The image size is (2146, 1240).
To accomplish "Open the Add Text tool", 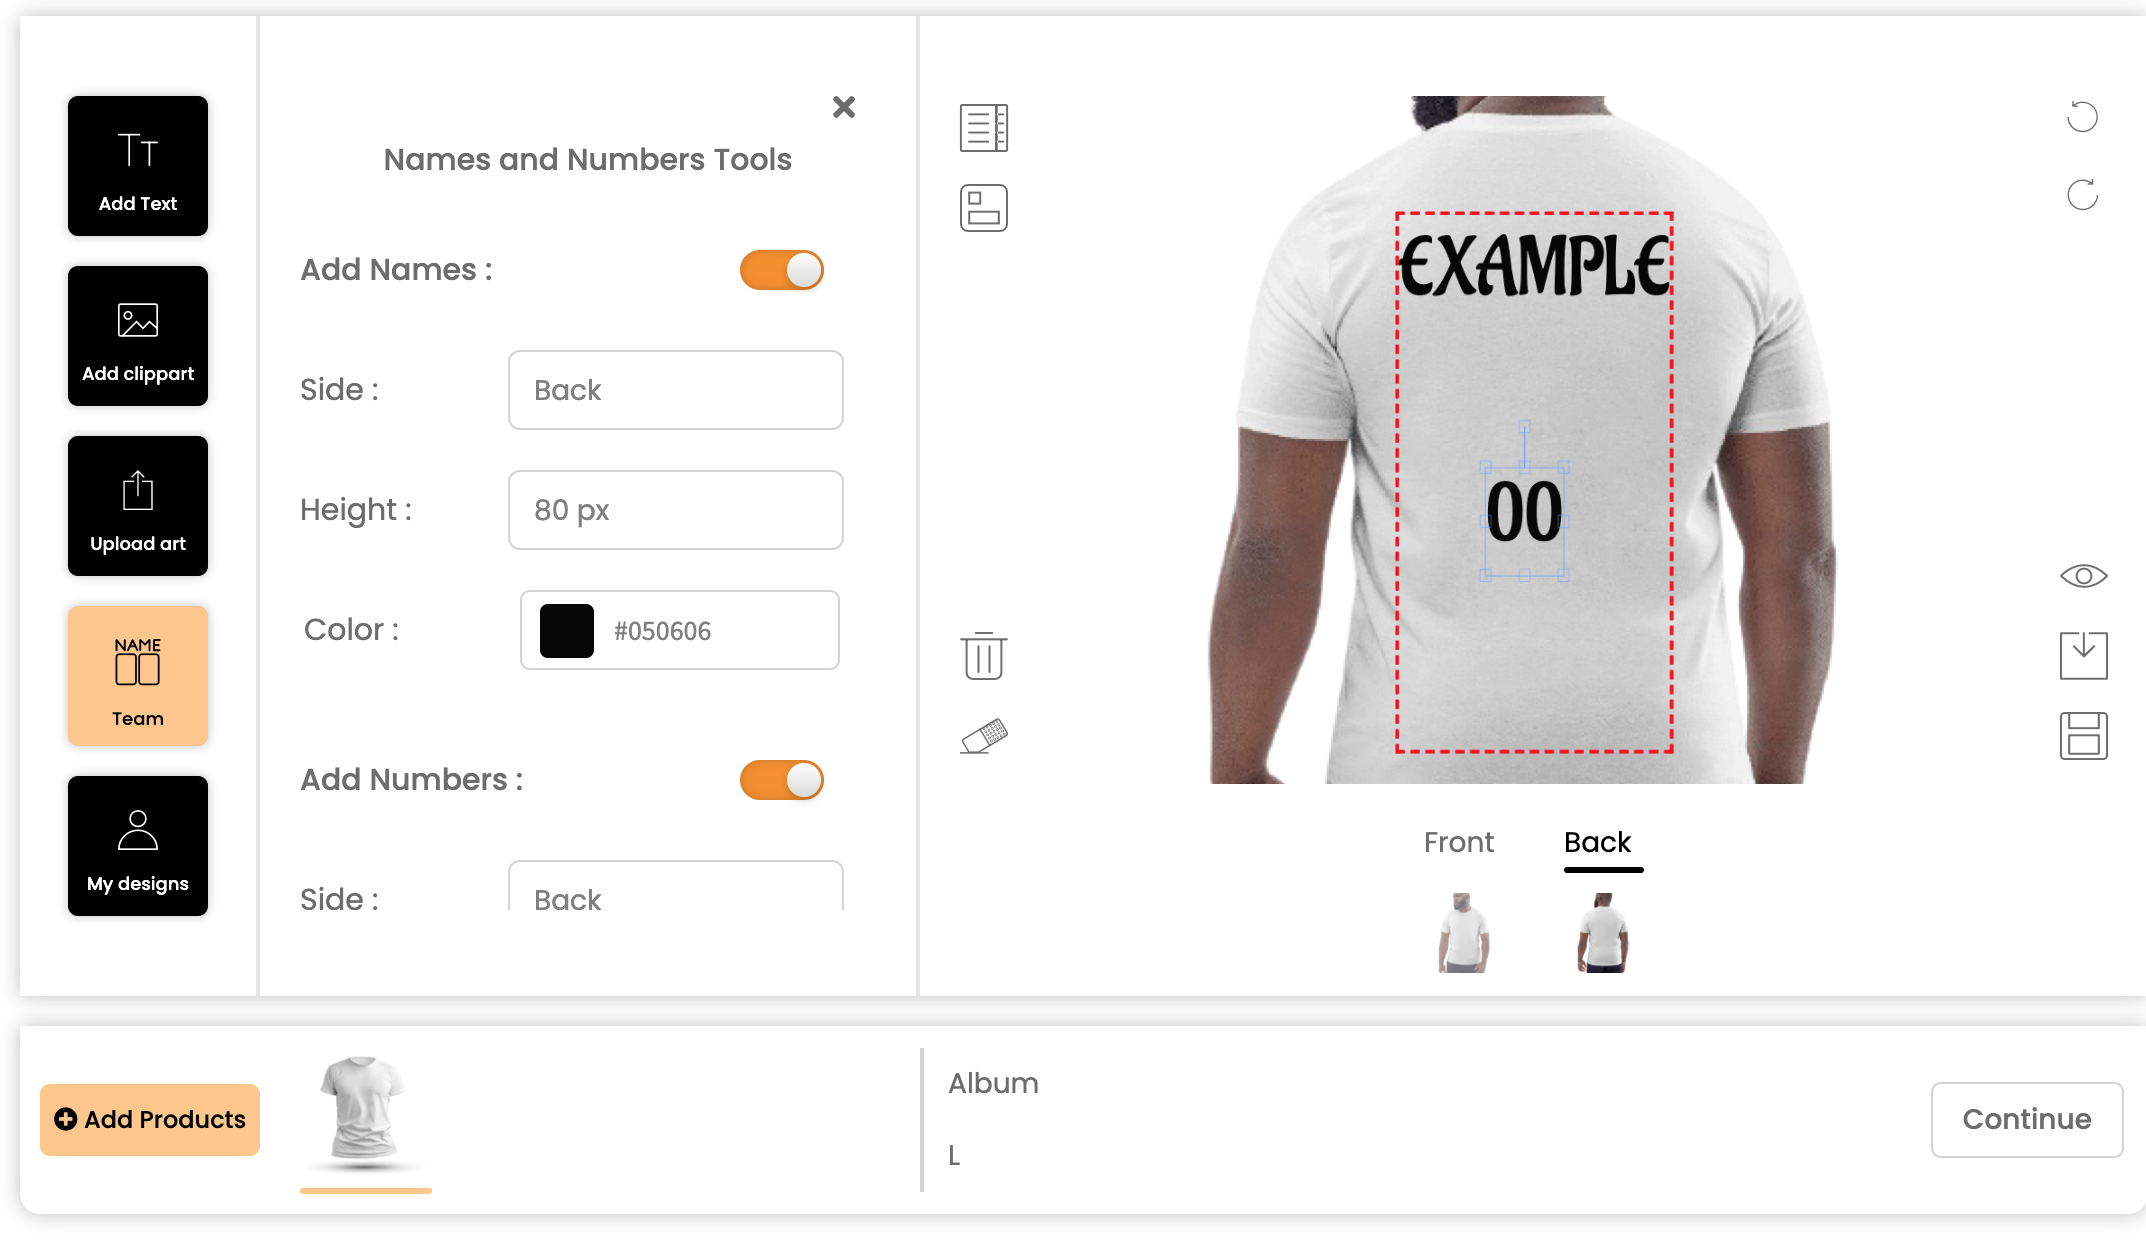I will point(138,166).
